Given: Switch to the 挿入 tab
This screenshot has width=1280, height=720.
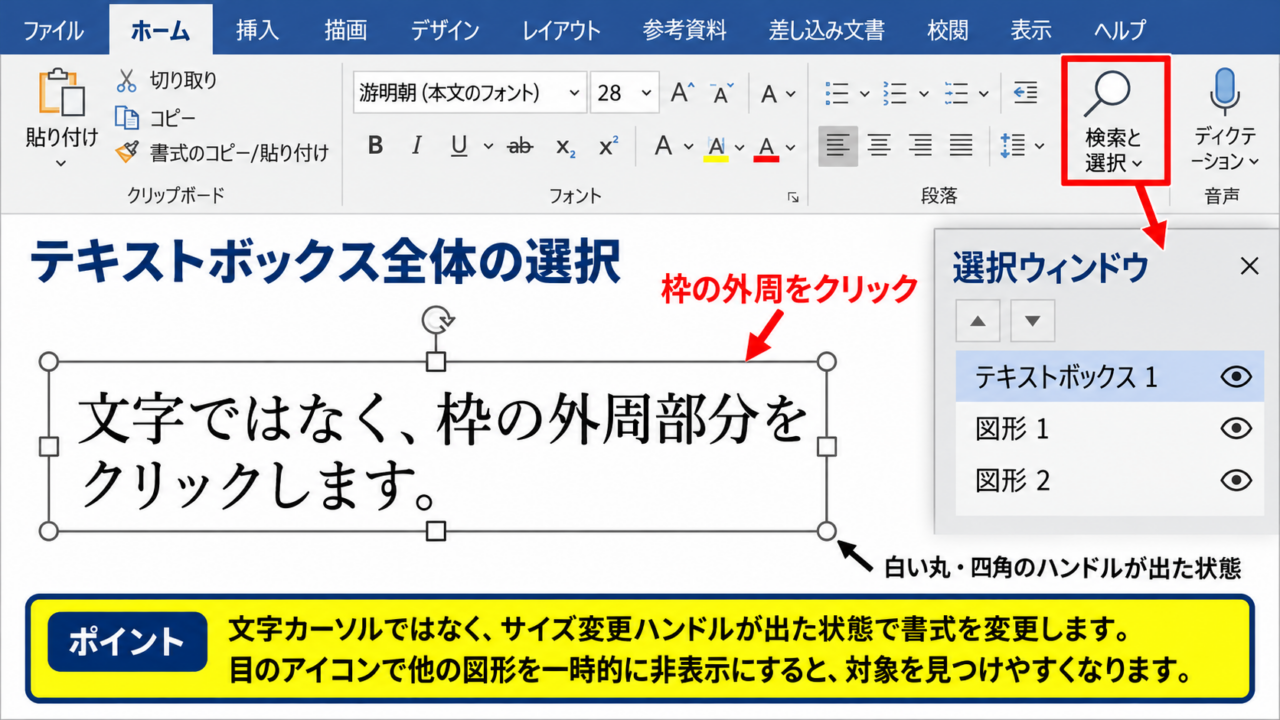Looking at the screenshot, I should pyautogui.click(x=257, y=30).
